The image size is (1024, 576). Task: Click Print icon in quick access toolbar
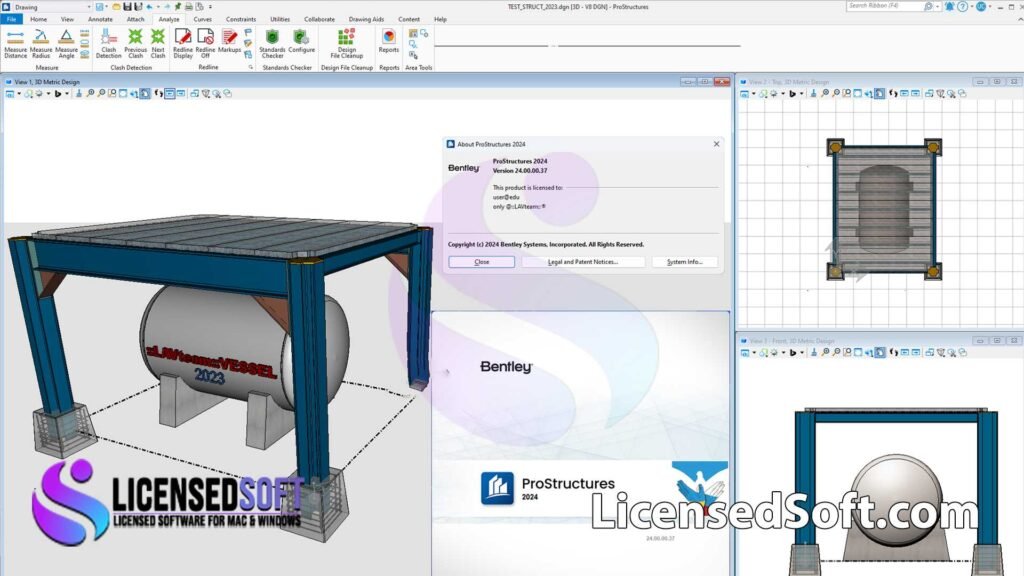[x=188, y=7]
